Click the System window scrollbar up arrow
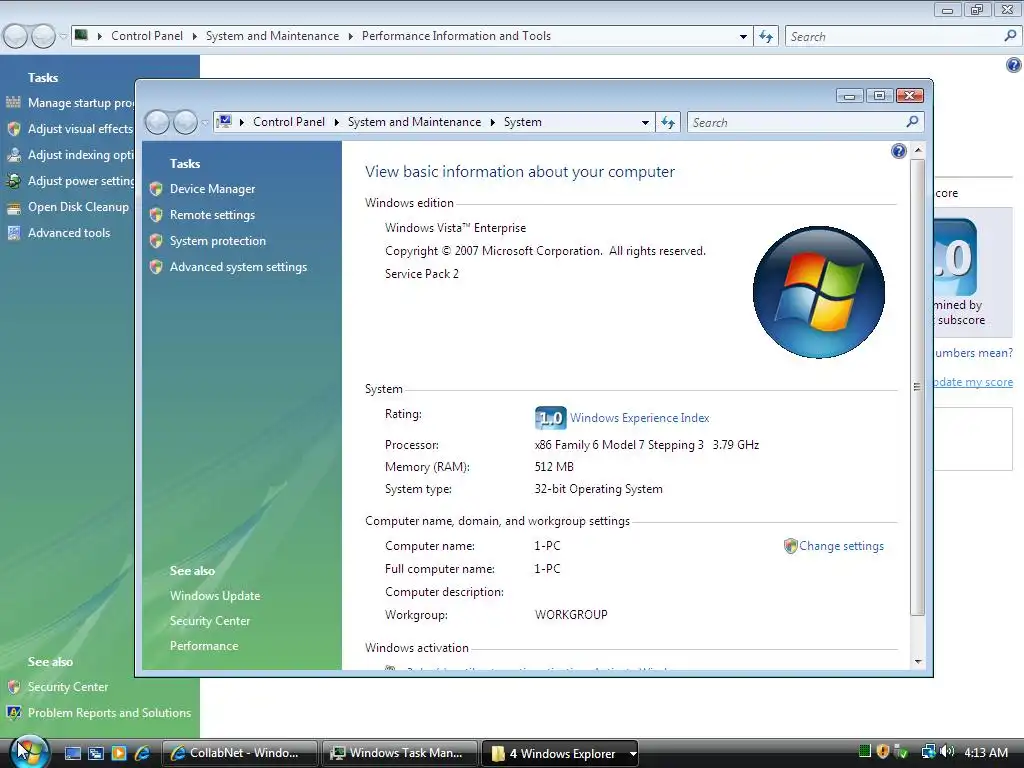This screenshot has width=1024, height=768. coord(918,150)
